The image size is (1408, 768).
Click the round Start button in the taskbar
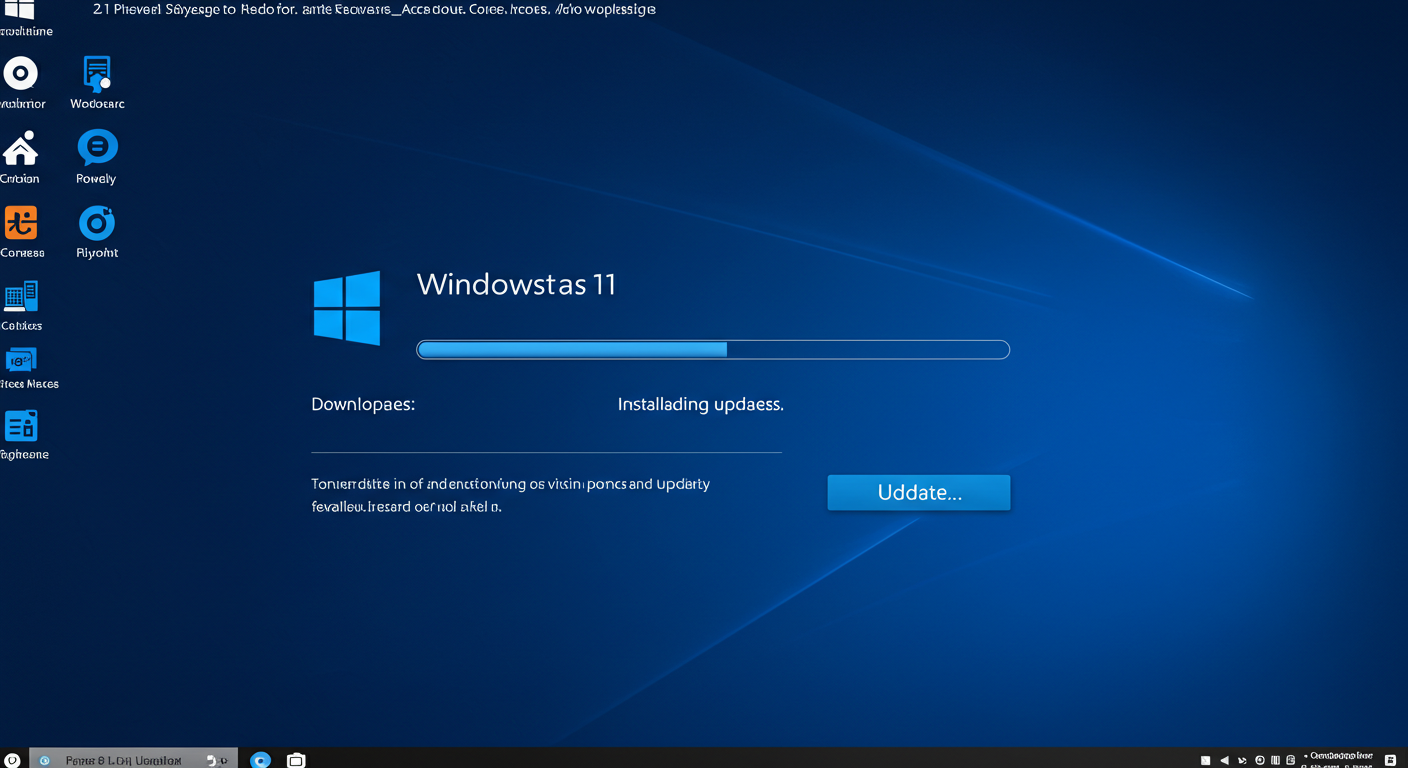coord(12,760)
